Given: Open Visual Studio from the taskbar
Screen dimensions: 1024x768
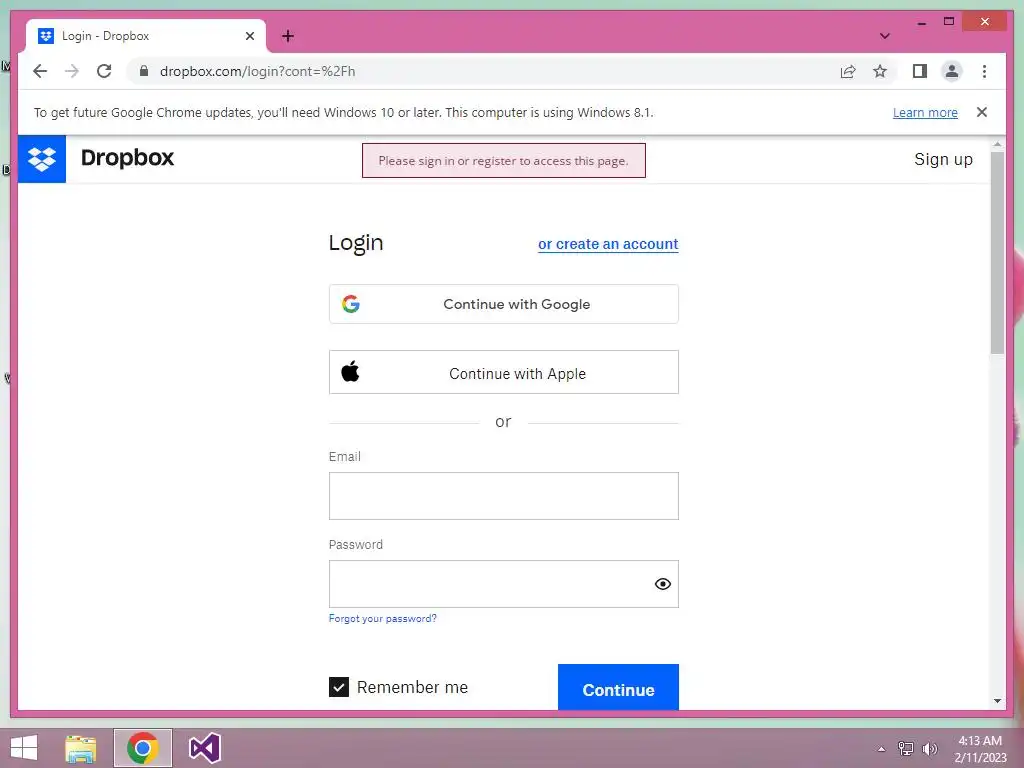Looking at the screenshot, I should (204, 748).
